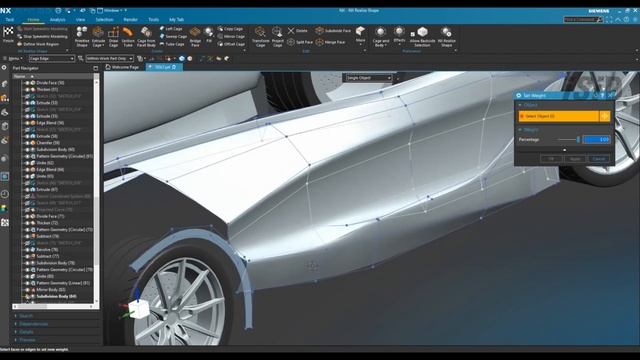The image size is (640, 360).
Task: Click Define Work Region
Action: (38, 44)
